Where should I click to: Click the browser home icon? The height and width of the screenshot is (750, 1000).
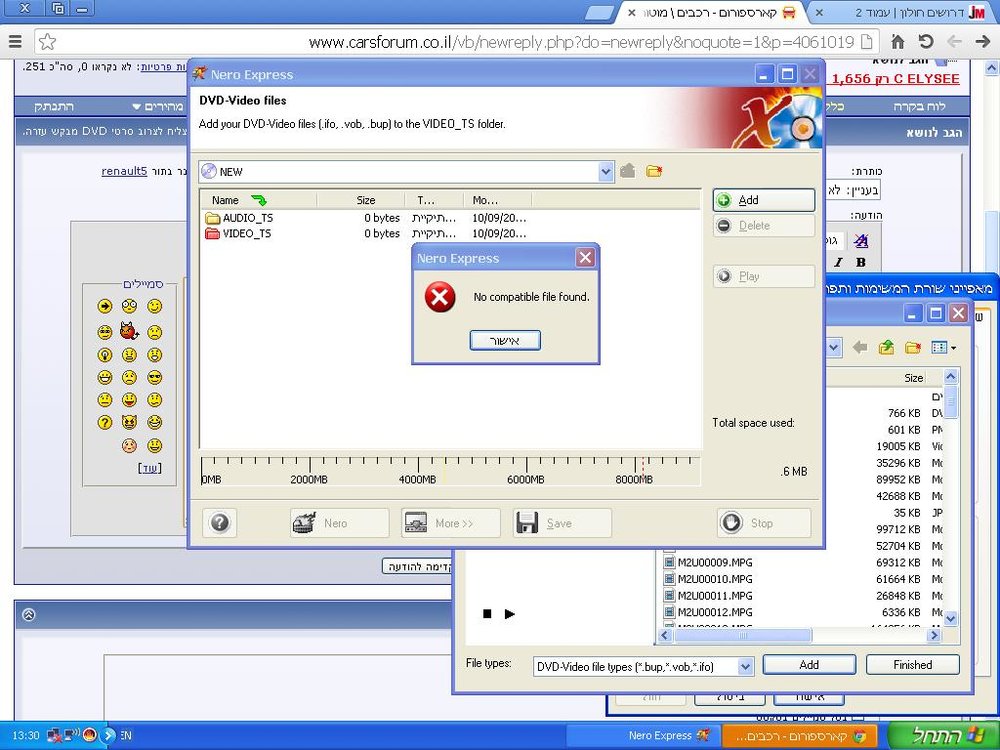click(898, 42)
